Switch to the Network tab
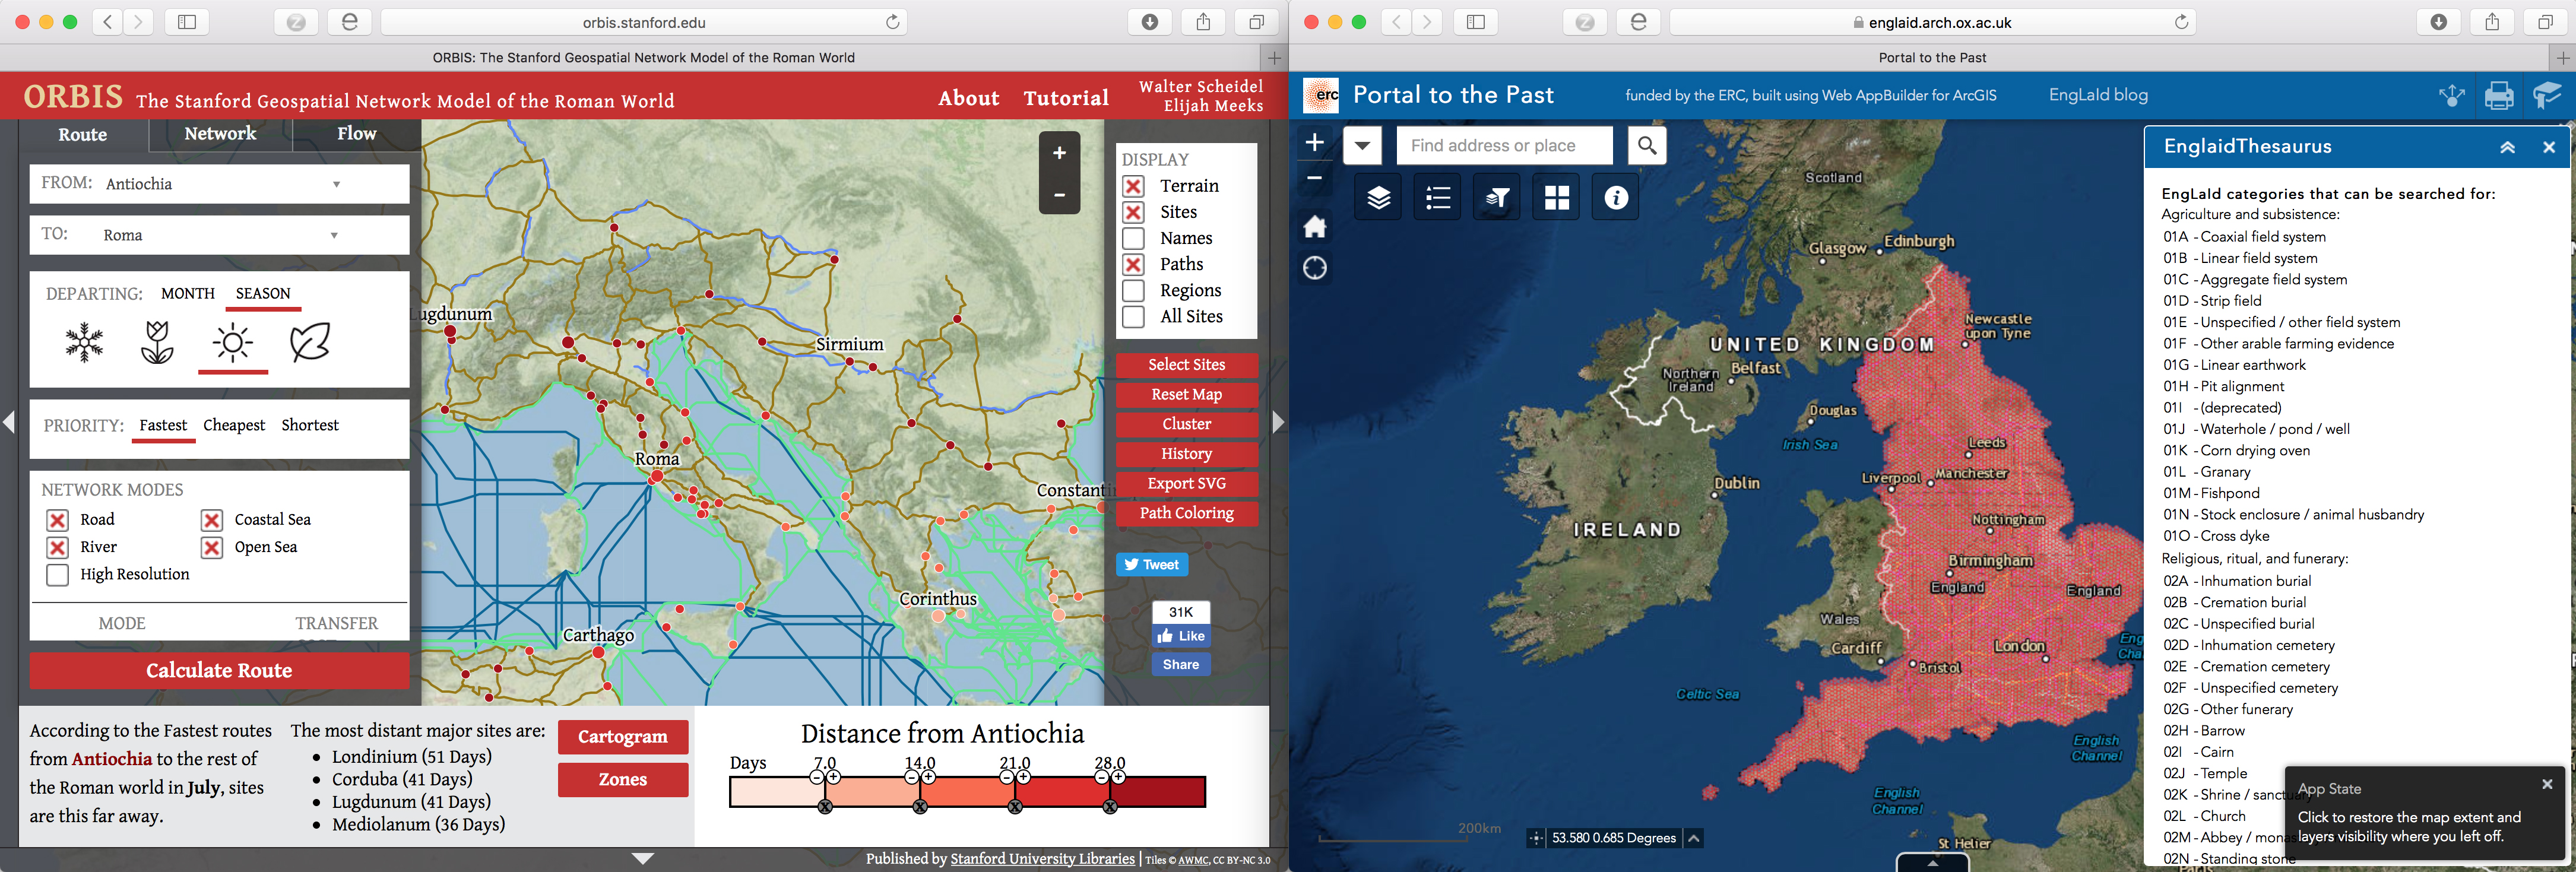The height and width of the screenshot is (872, 2576). [x=220, y=134]
